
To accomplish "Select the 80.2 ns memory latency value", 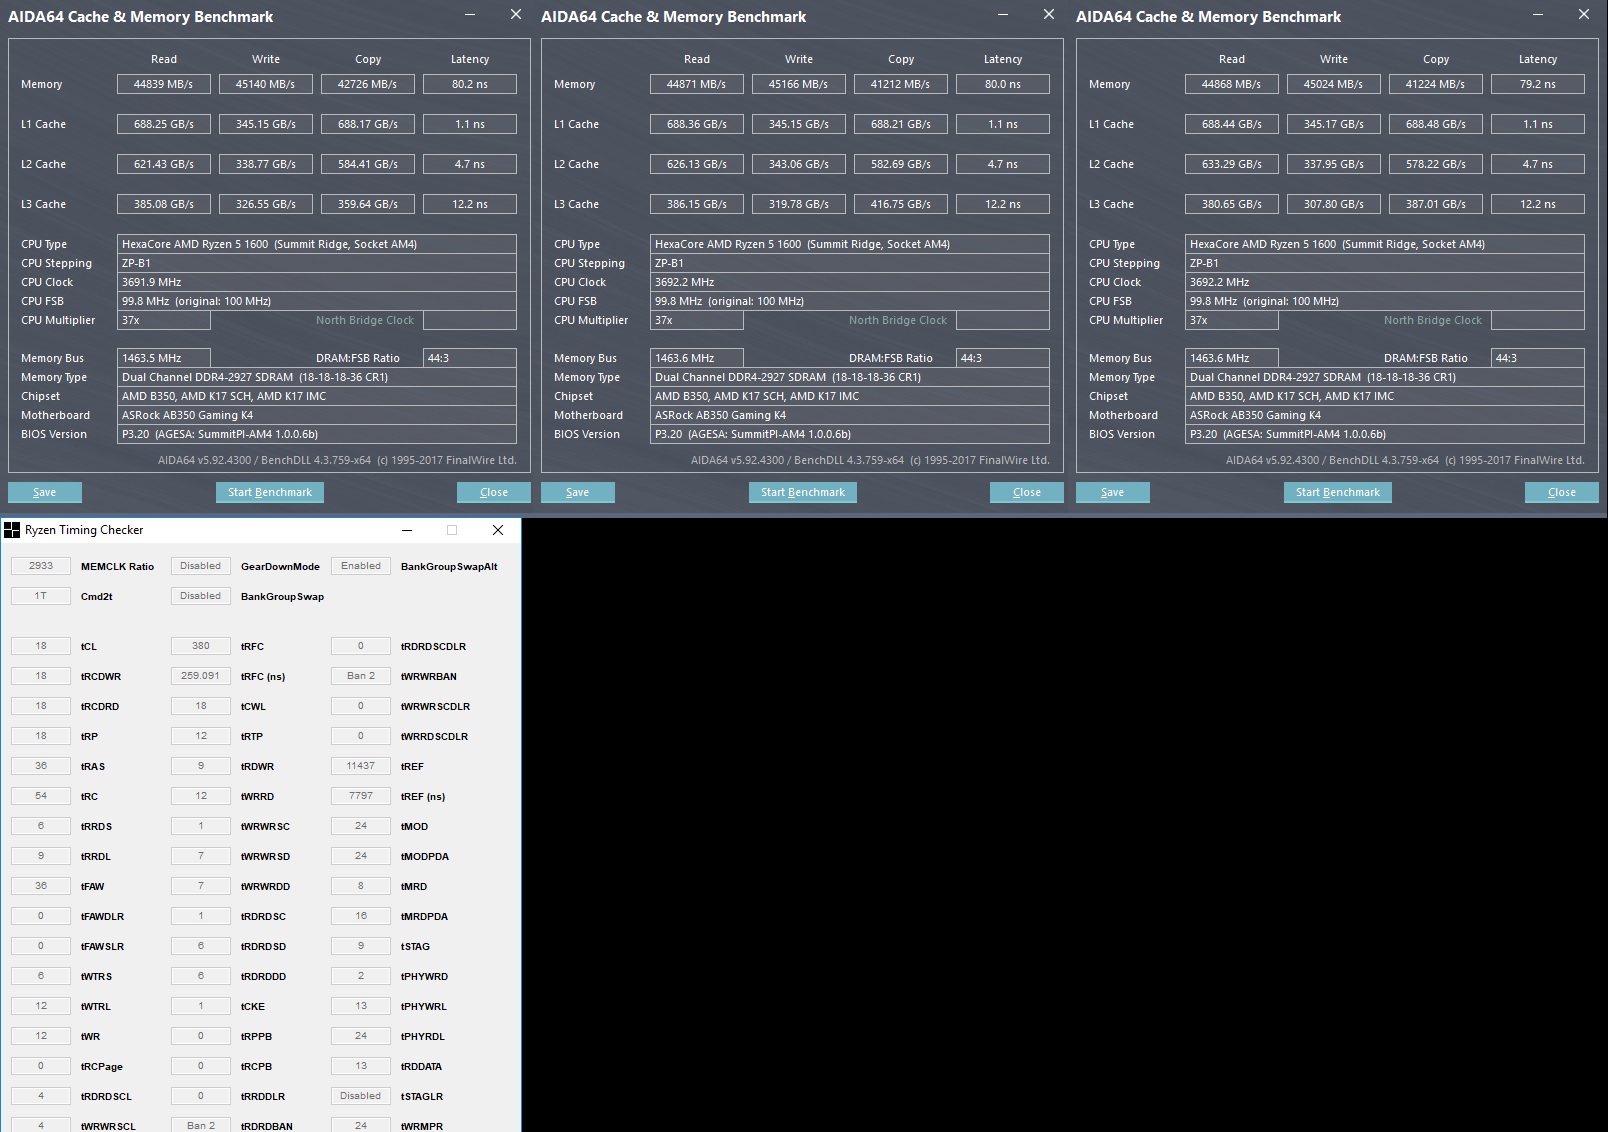I will [x=470, y=84].
